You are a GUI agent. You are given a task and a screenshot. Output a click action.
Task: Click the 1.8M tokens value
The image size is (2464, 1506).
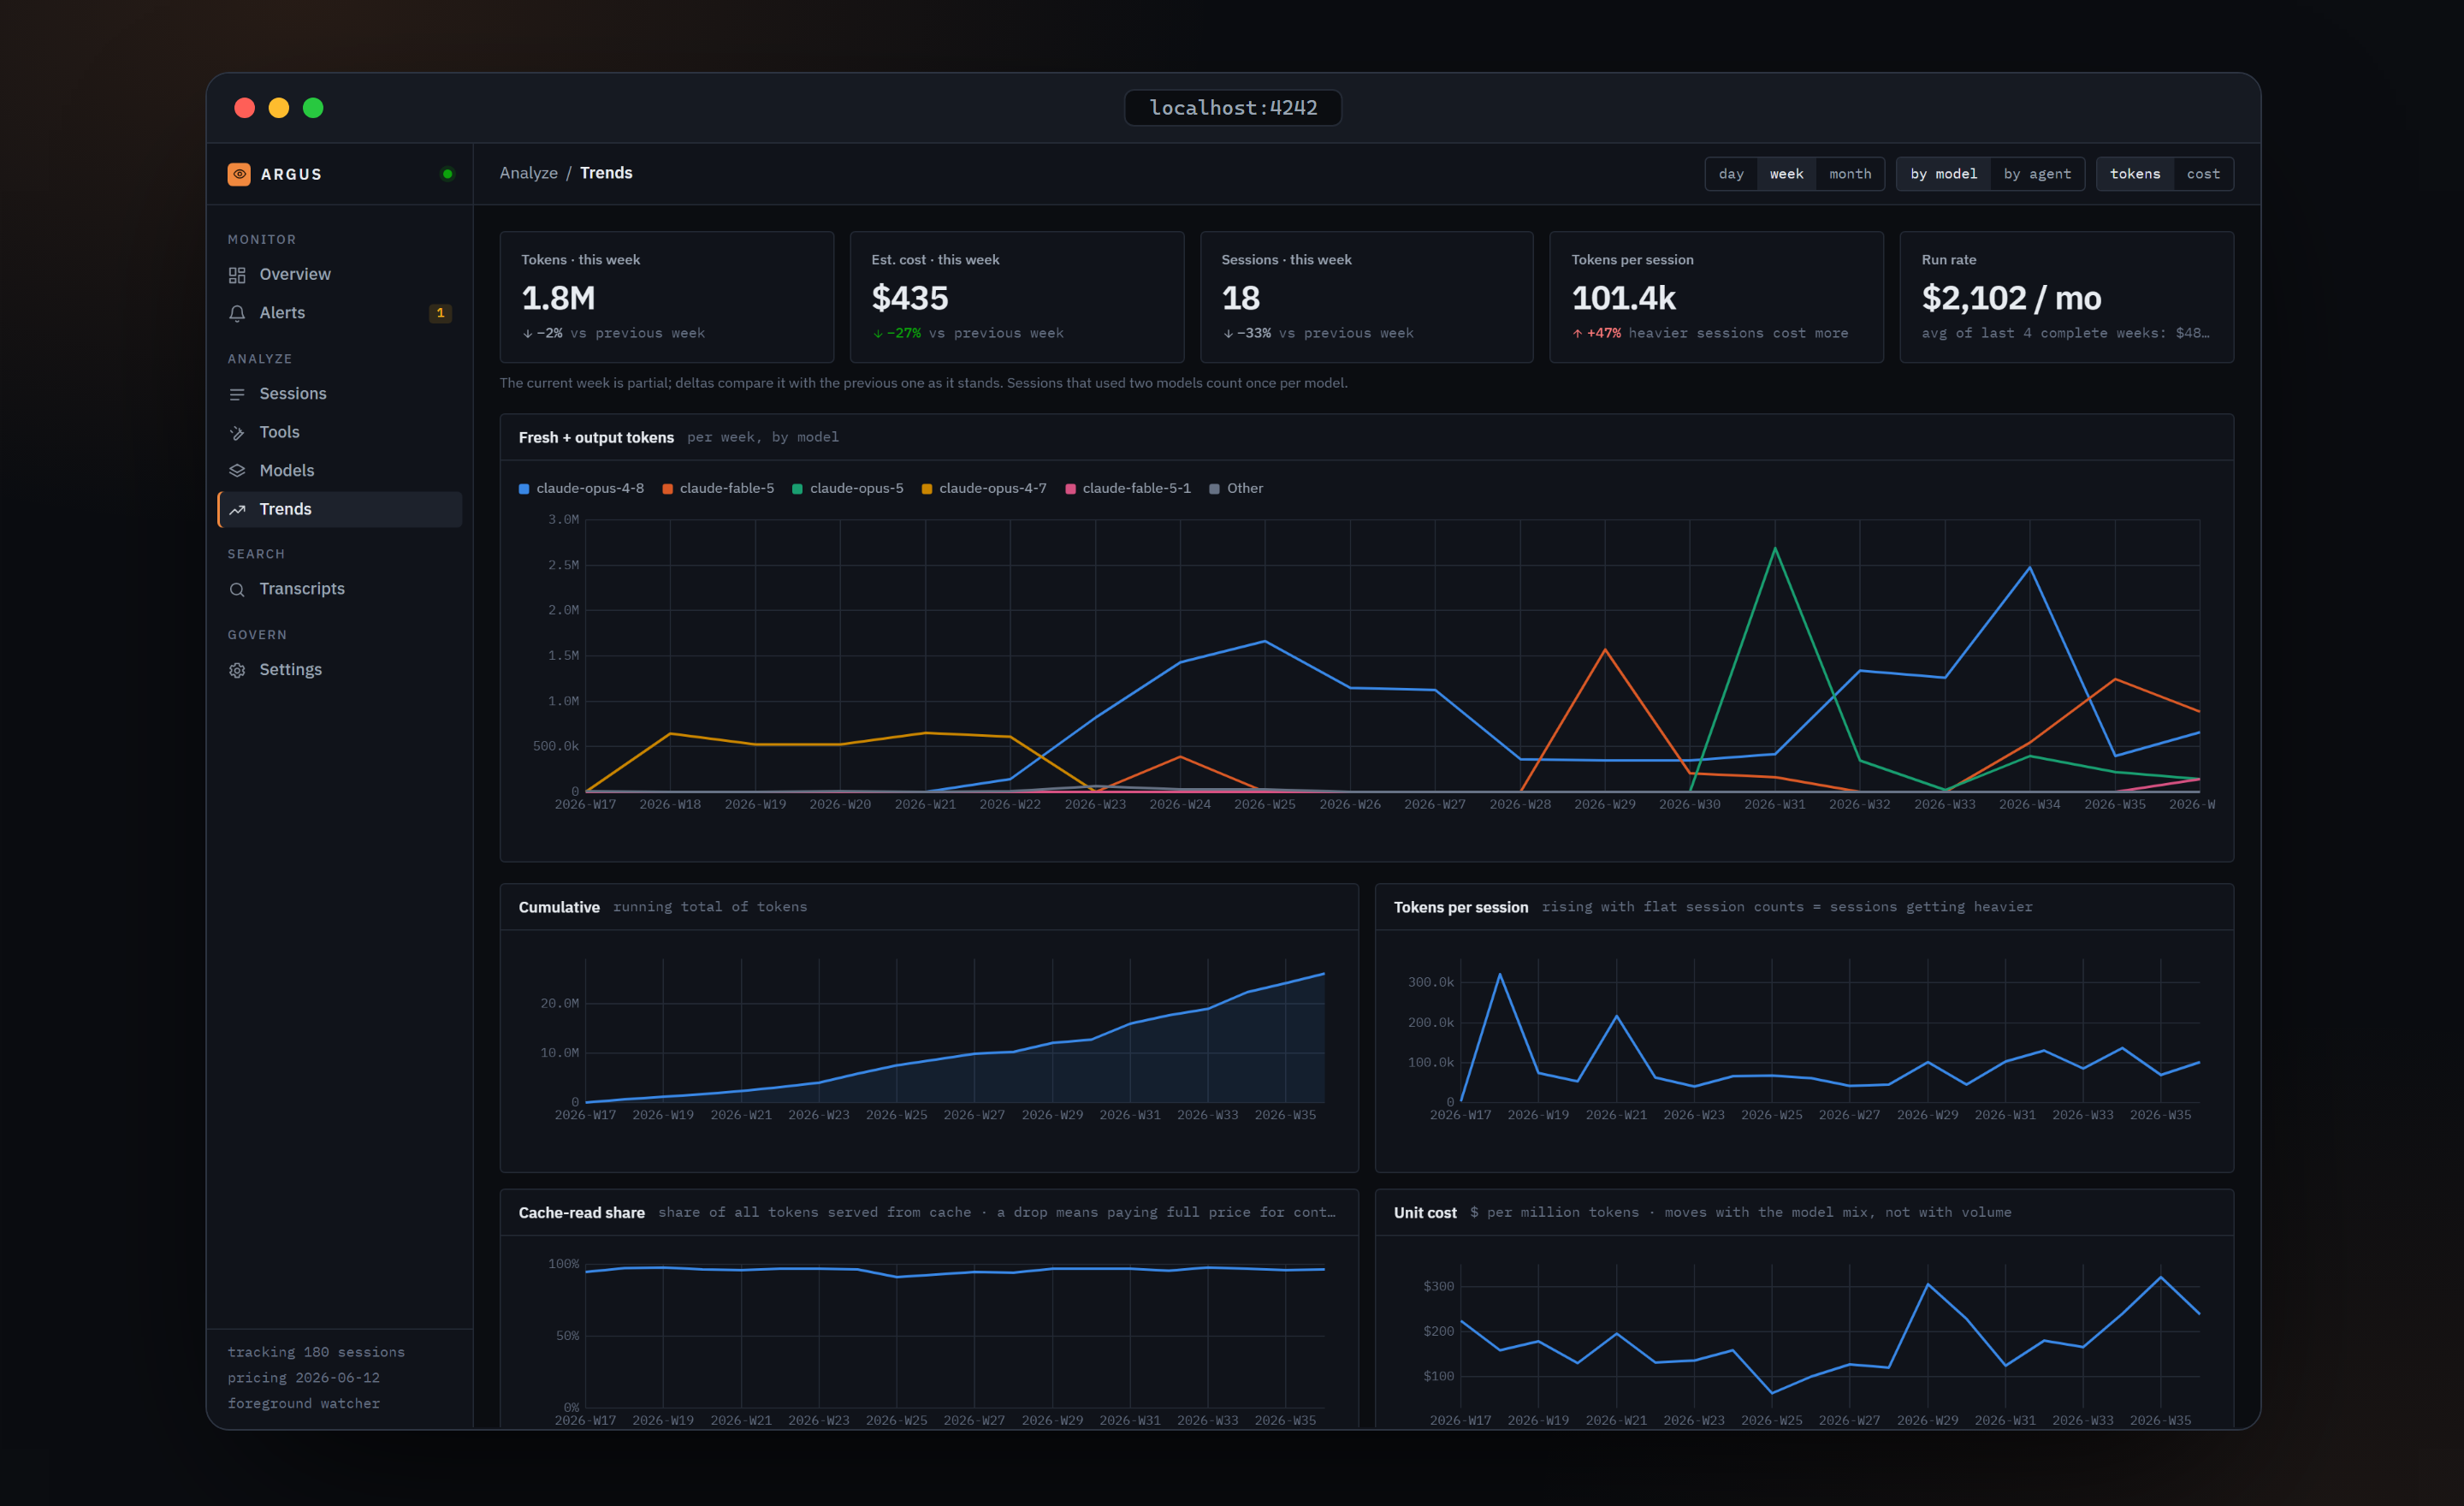point(558,298)
